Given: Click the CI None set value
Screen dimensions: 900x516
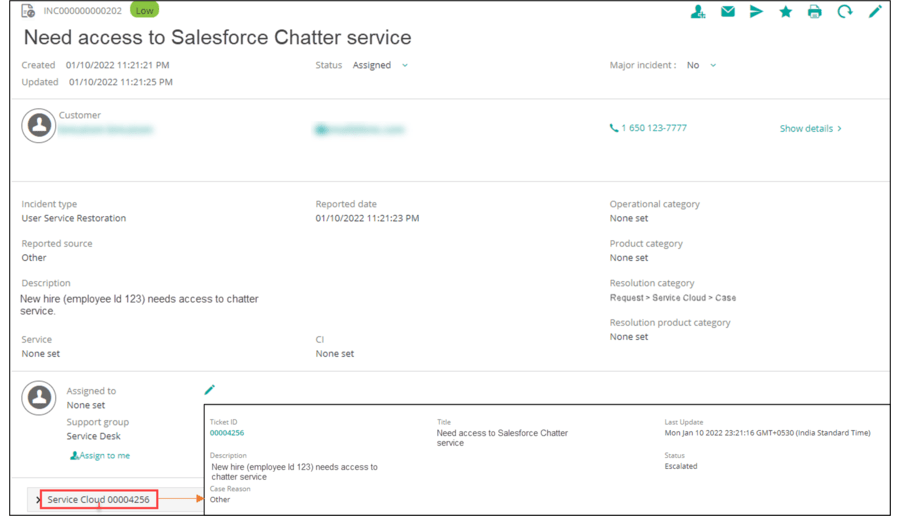Looking at the screenshot, I should pos(335,354).
